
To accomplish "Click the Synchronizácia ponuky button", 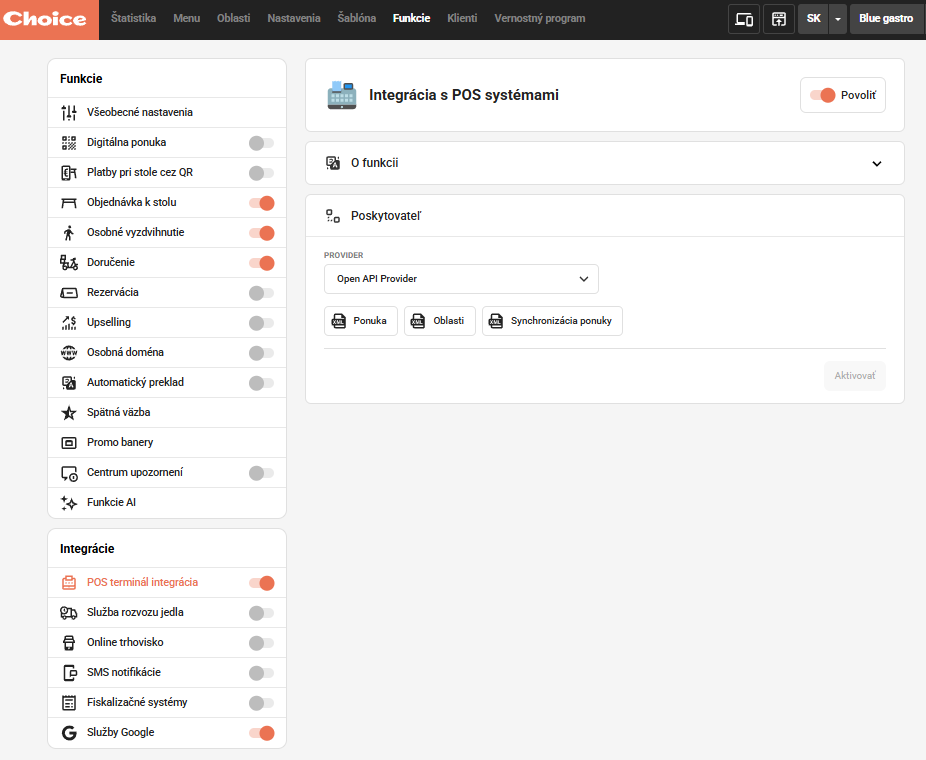I will point(552,321).
